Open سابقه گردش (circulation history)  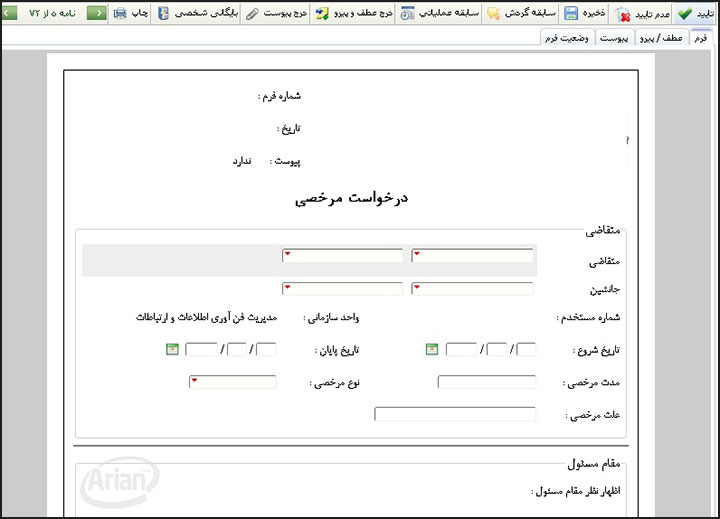coord(521,13)
